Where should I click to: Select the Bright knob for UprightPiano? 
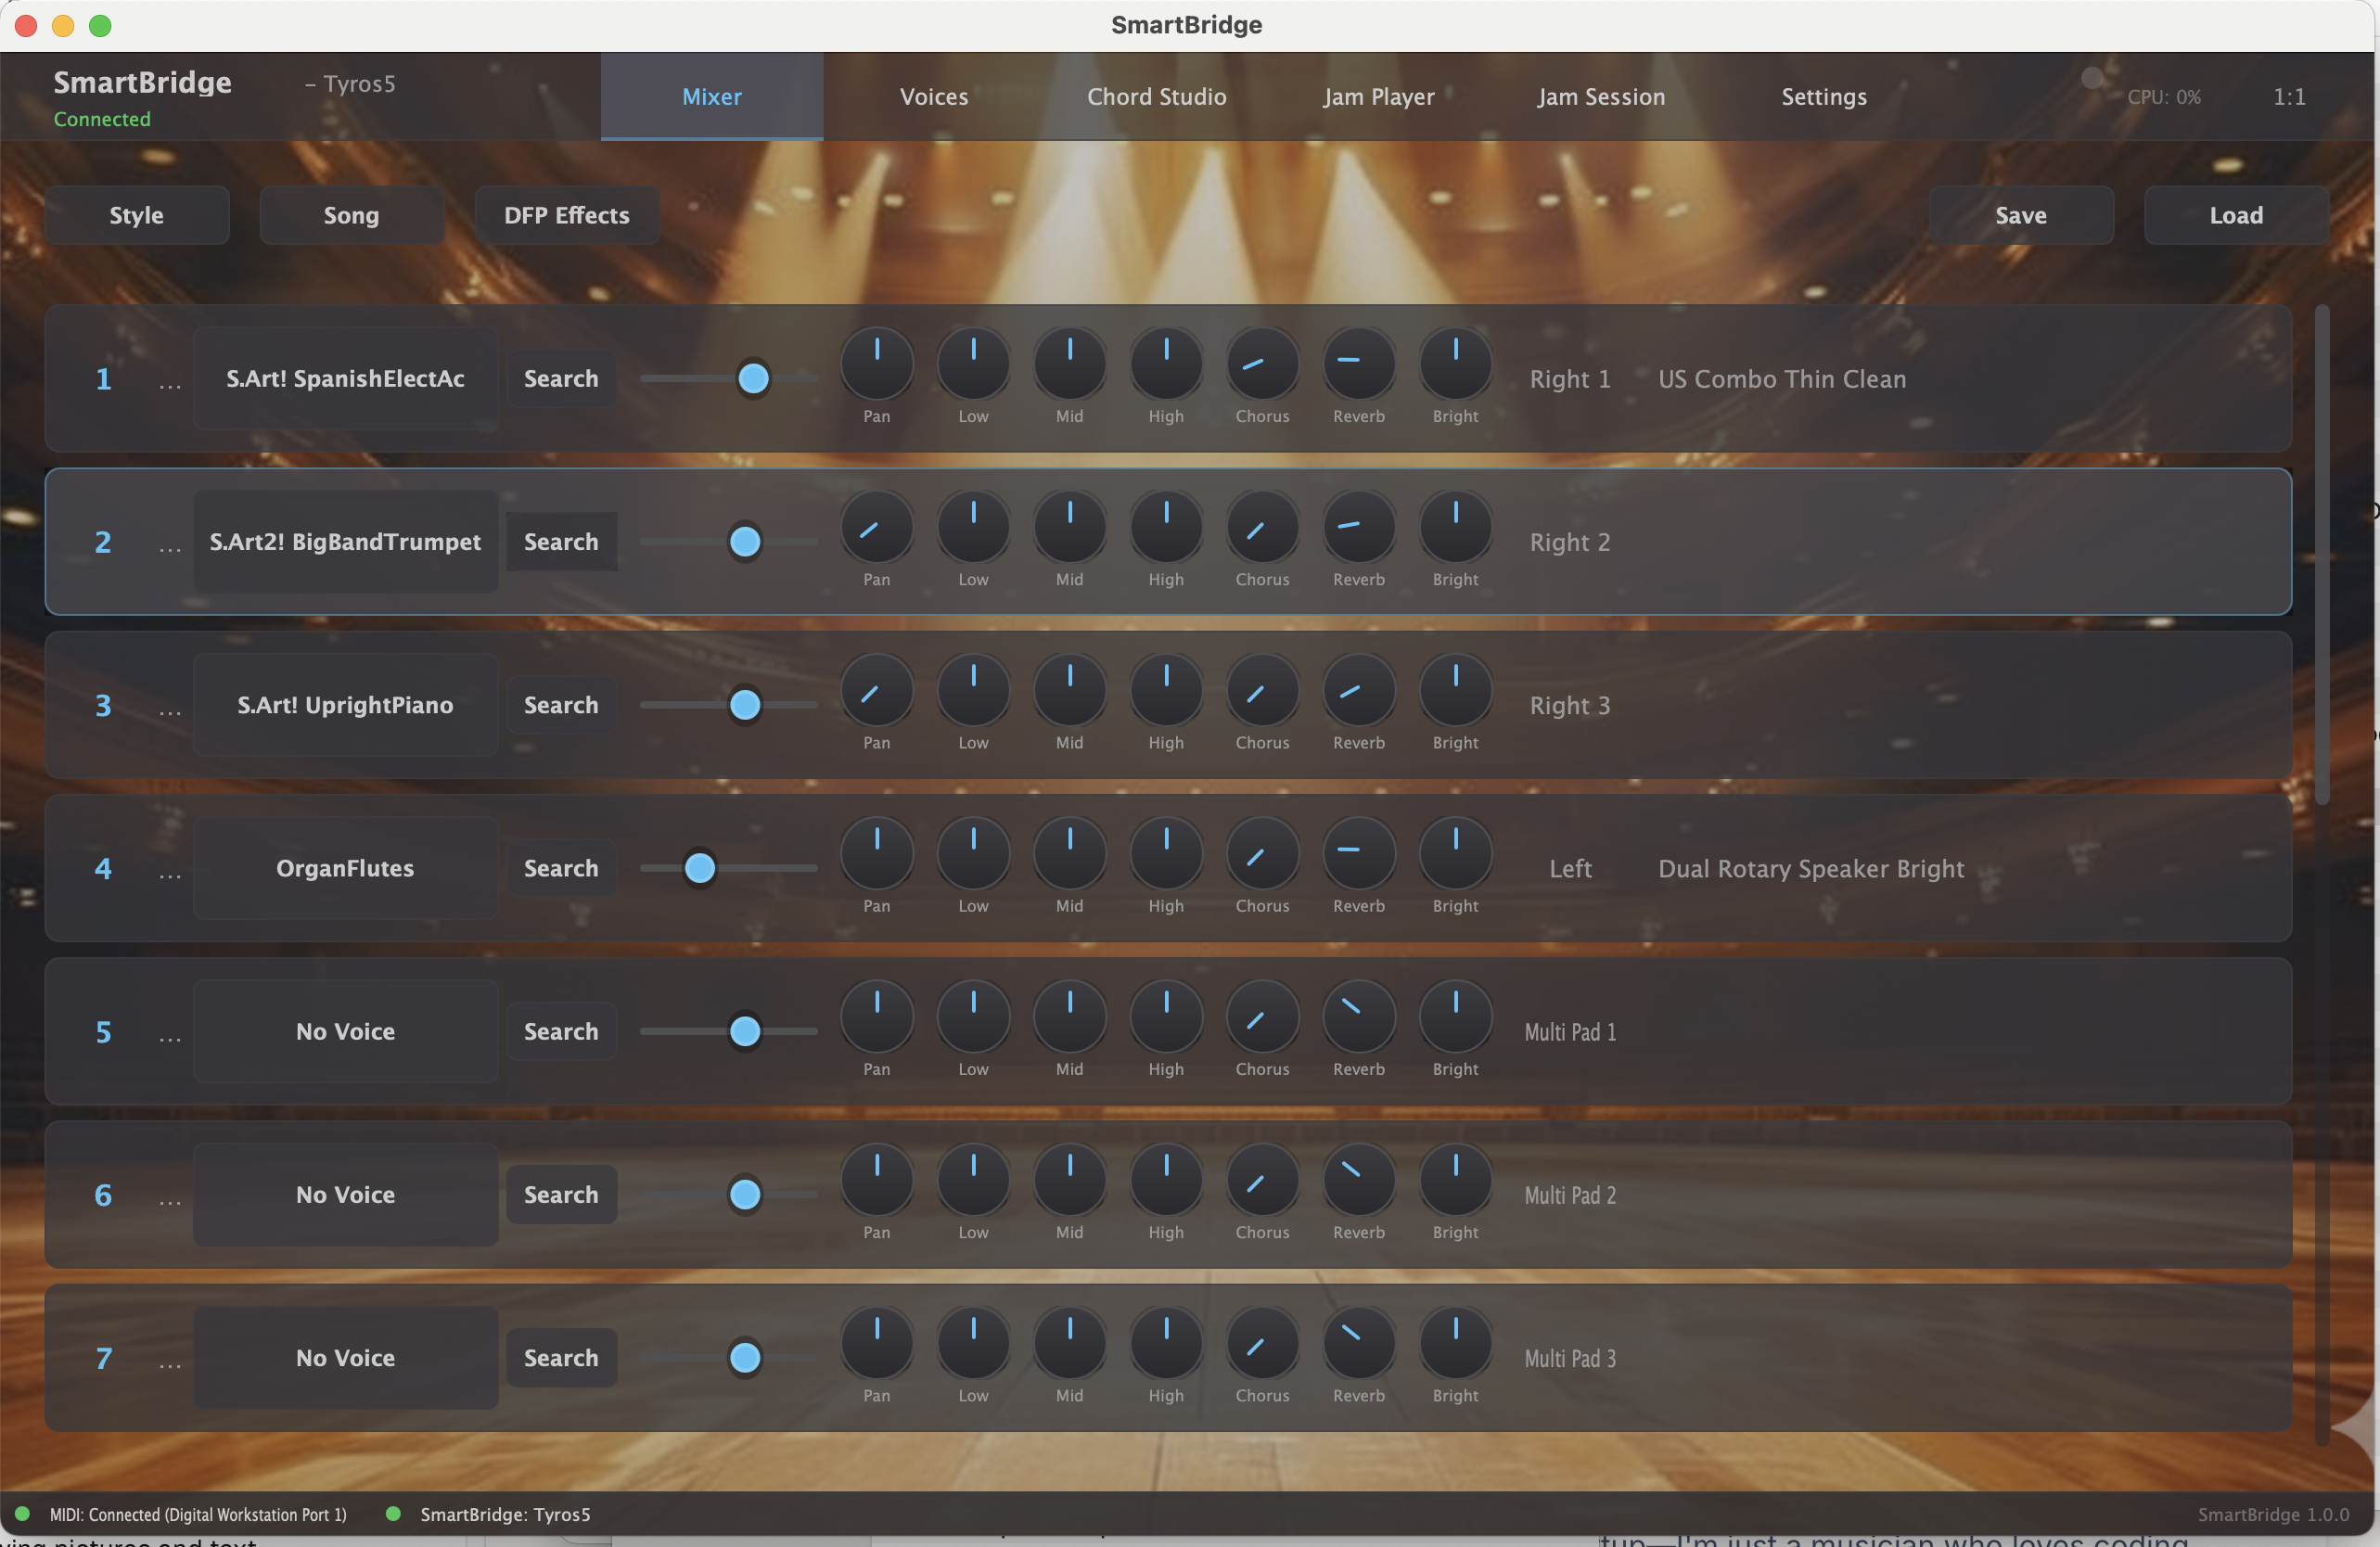(1454, 690)
